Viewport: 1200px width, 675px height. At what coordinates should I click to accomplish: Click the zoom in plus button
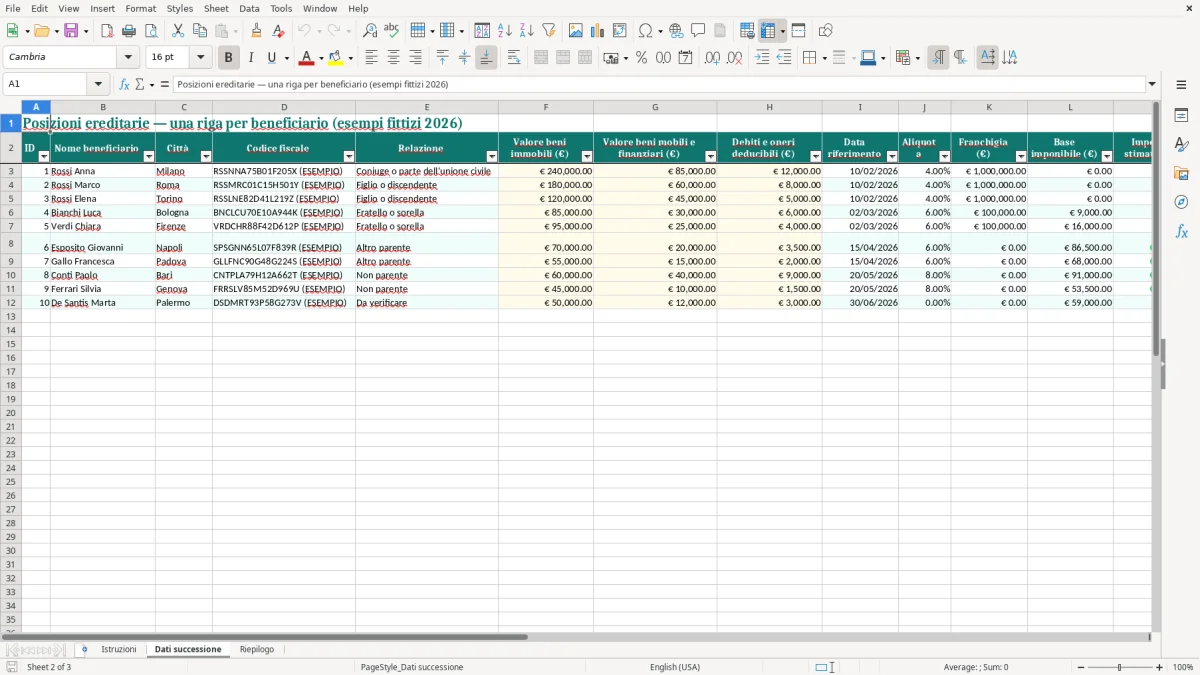pyautogui.click(x=1160, y=667)
